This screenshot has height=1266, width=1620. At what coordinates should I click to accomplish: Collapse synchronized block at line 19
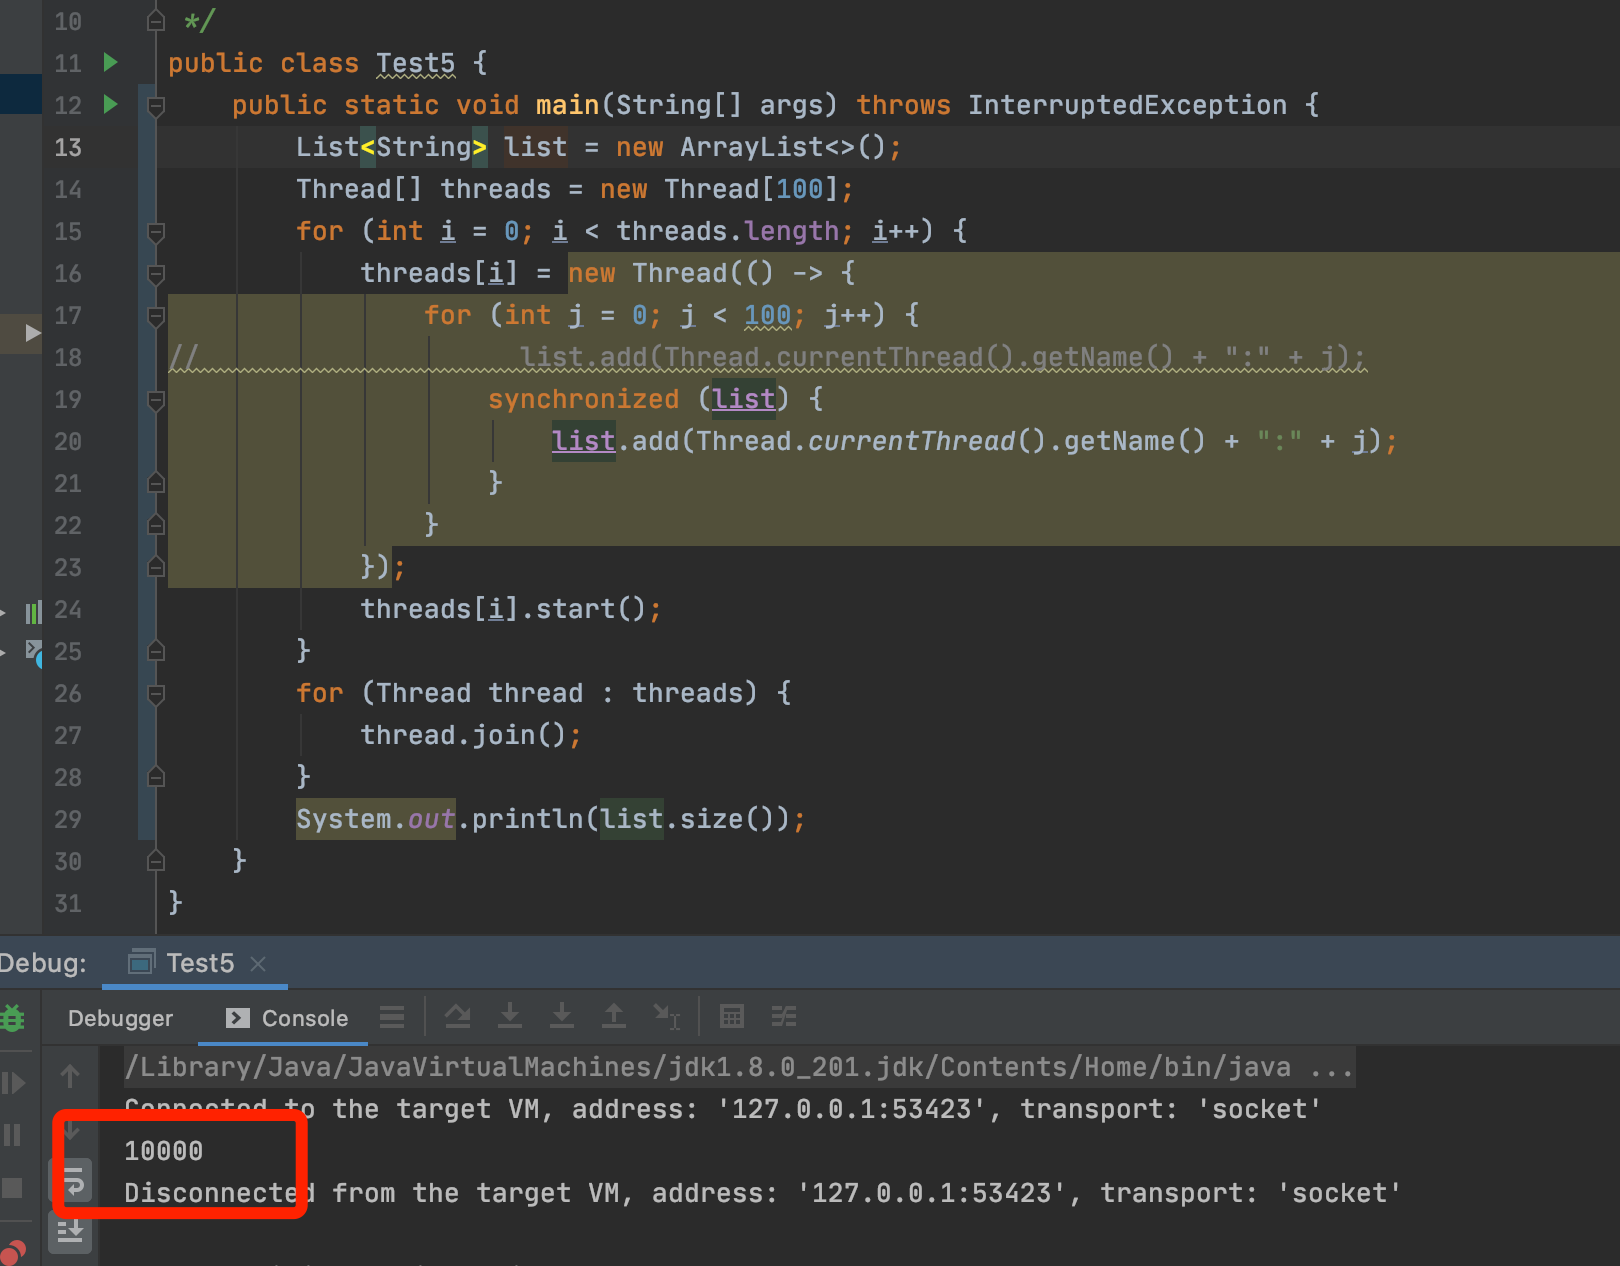click(156, 399)
